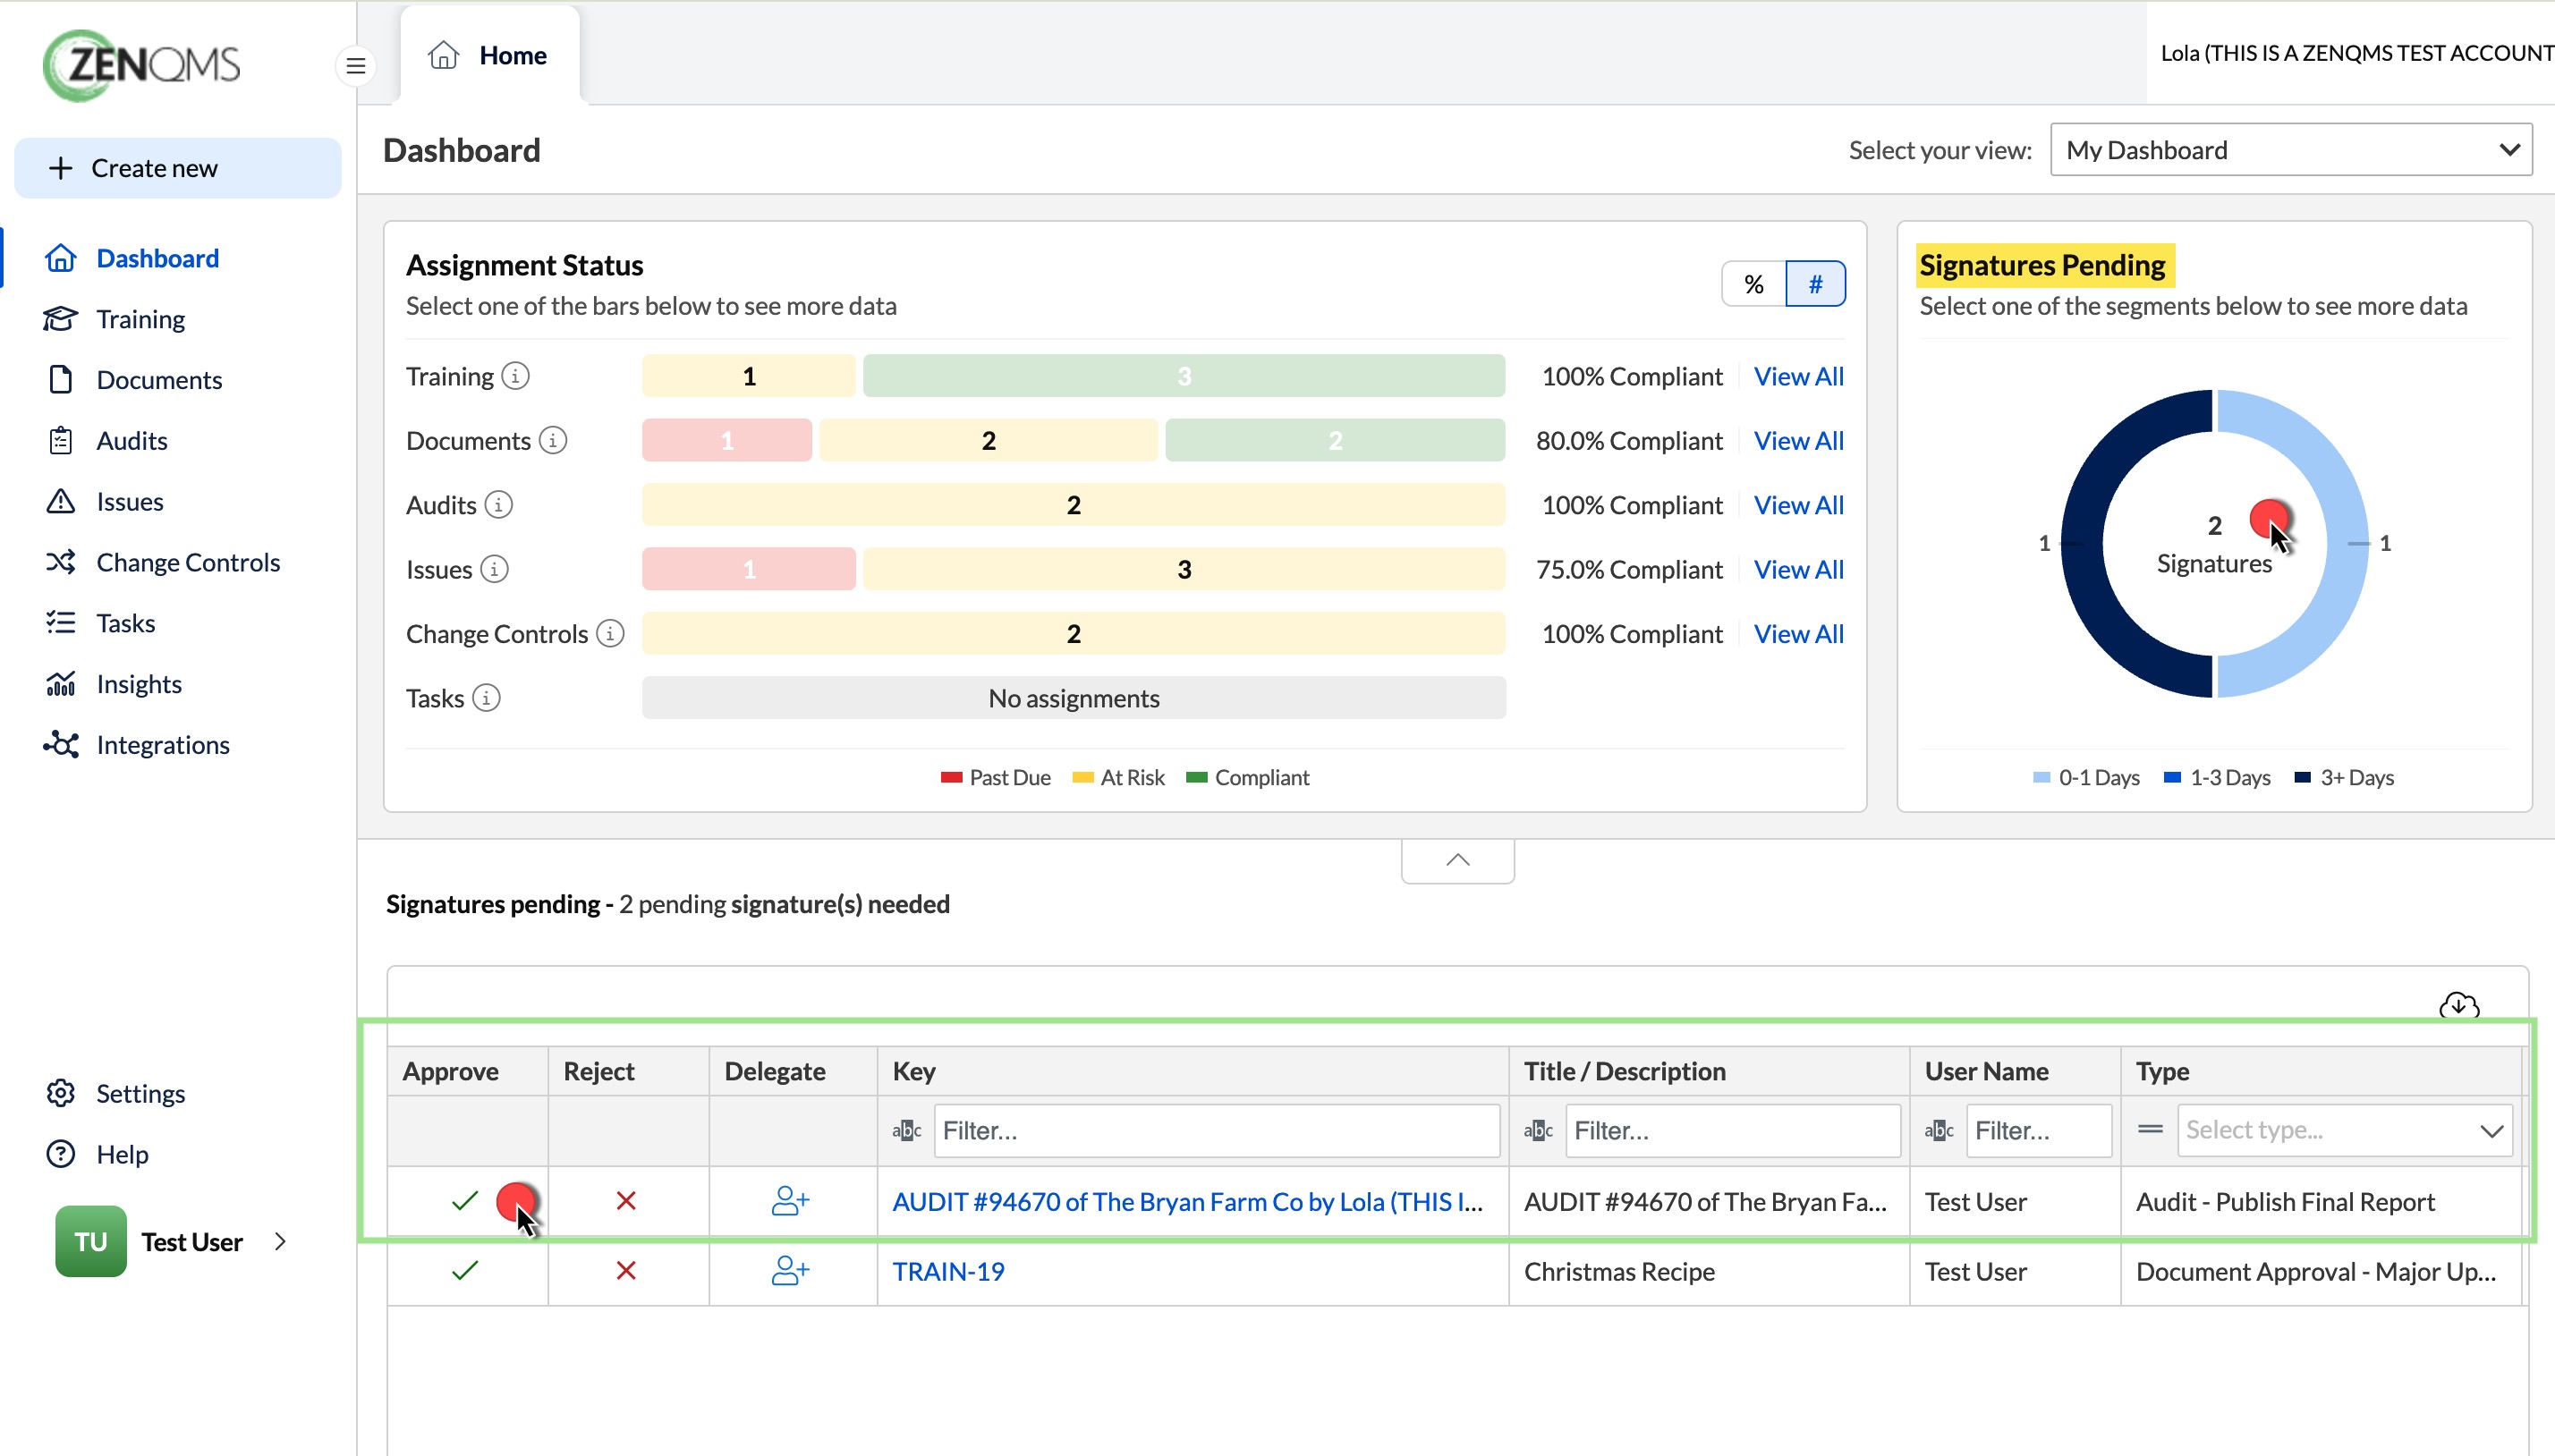Reject the AUDIT #94670 signature row
2555x1456 pixels.
pyautogui.click(x=626, y=1200)
